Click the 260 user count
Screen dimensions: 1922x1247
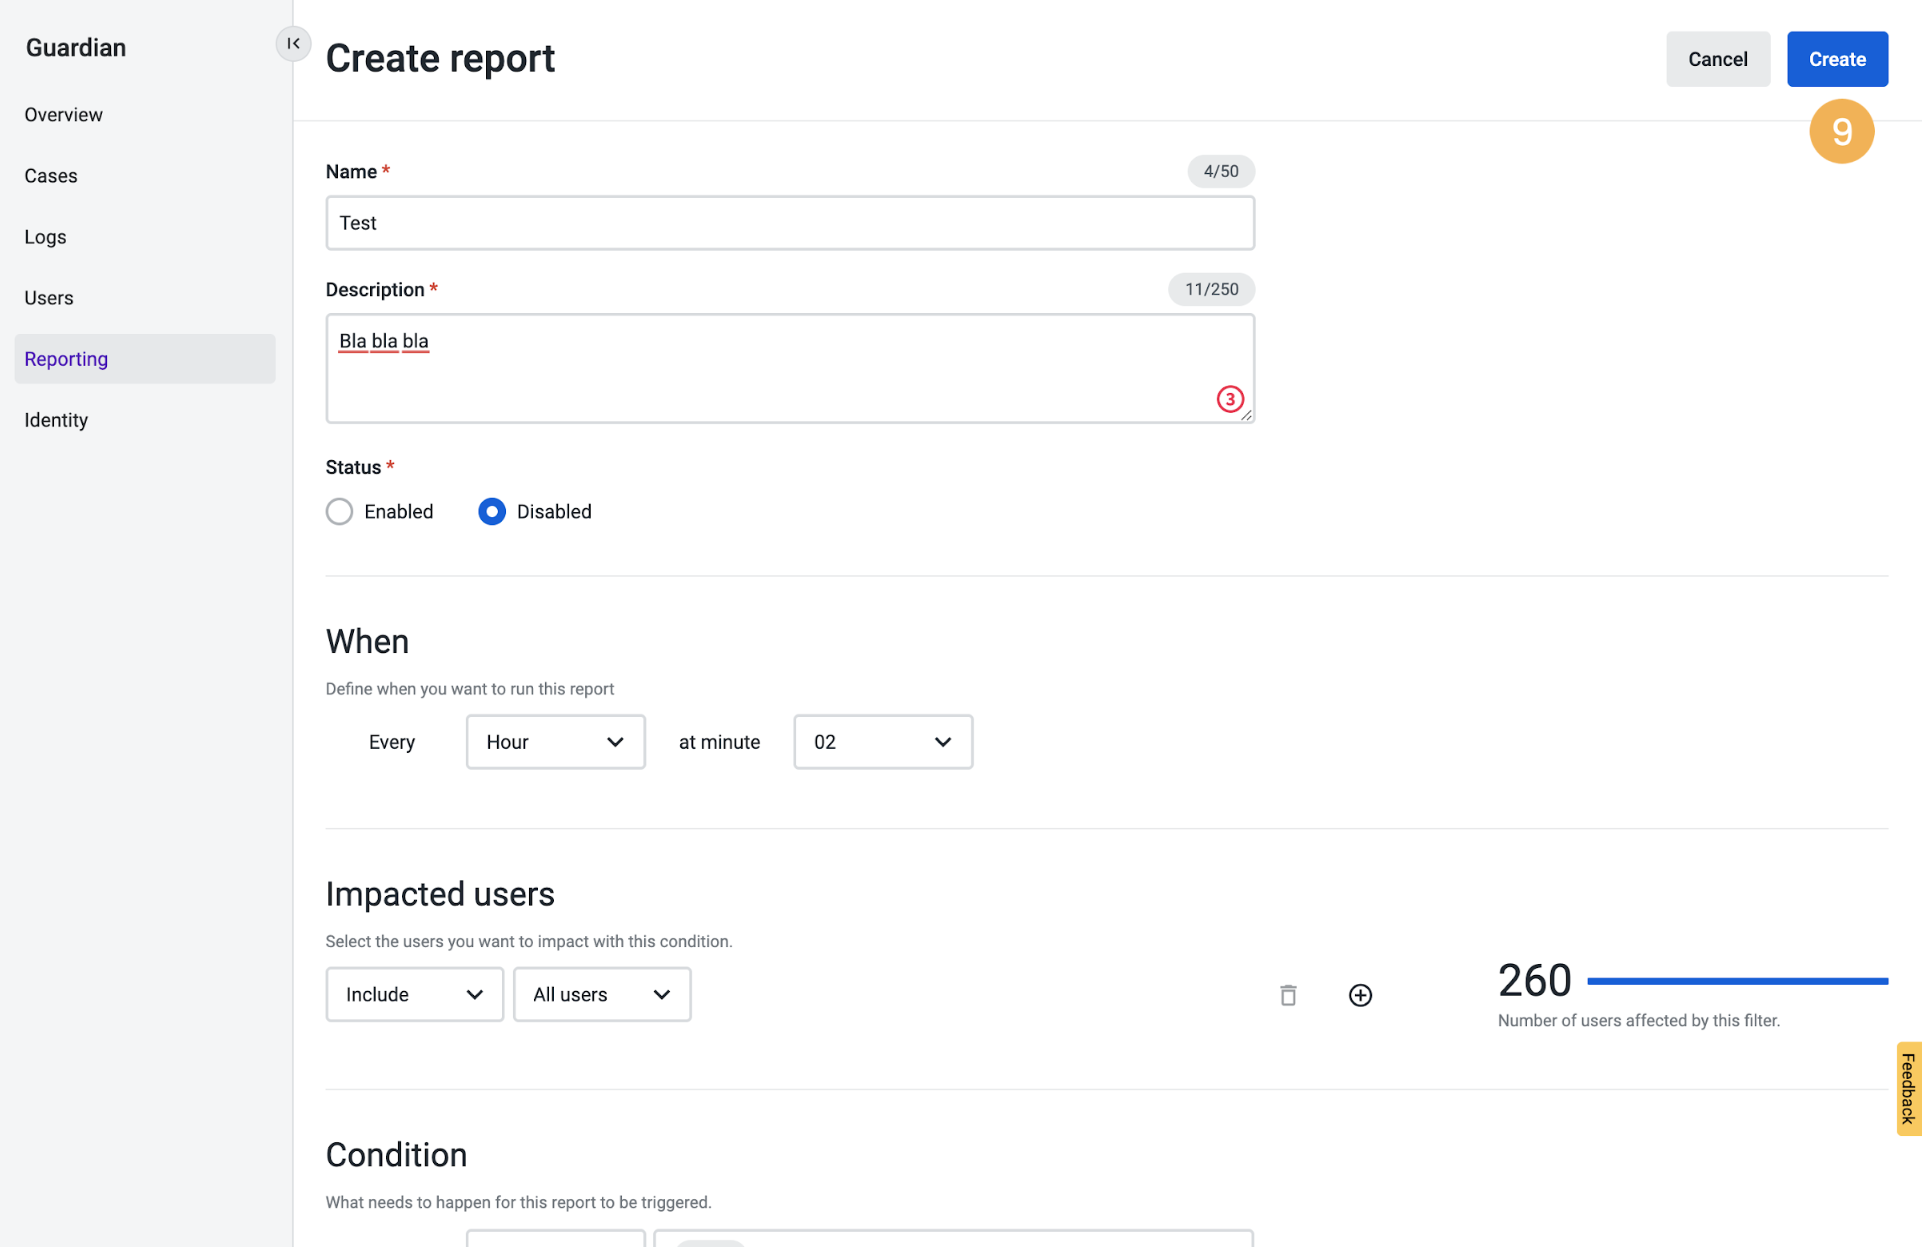[1534, 980]
